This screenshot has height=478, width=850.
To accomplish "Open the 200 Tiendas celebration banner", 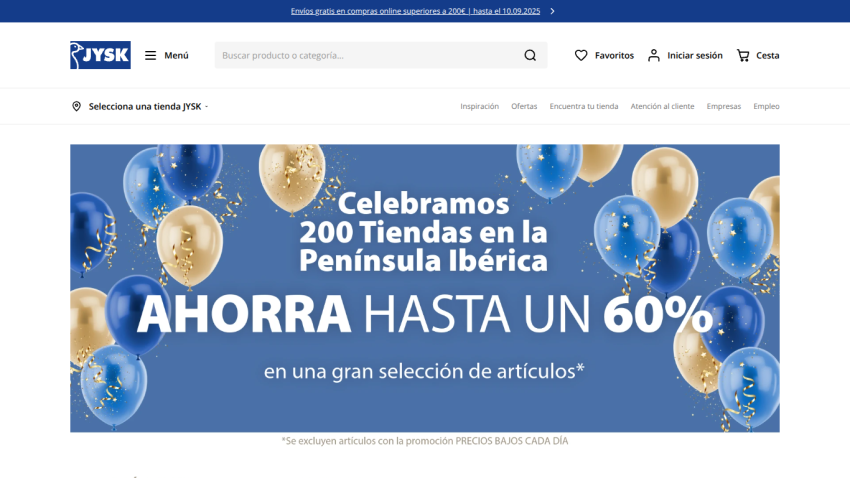I will tap(424, 288).
